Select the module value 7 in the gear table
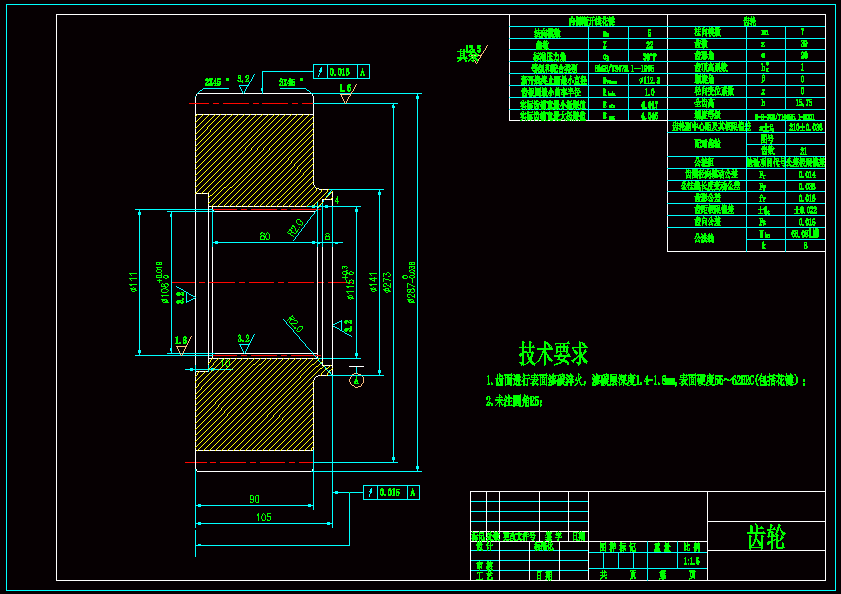 point(803,32)
